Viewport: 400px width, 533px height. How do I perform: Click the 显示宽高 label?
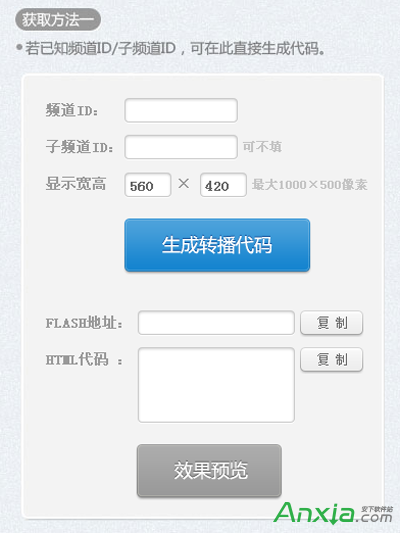click(76, 184)
